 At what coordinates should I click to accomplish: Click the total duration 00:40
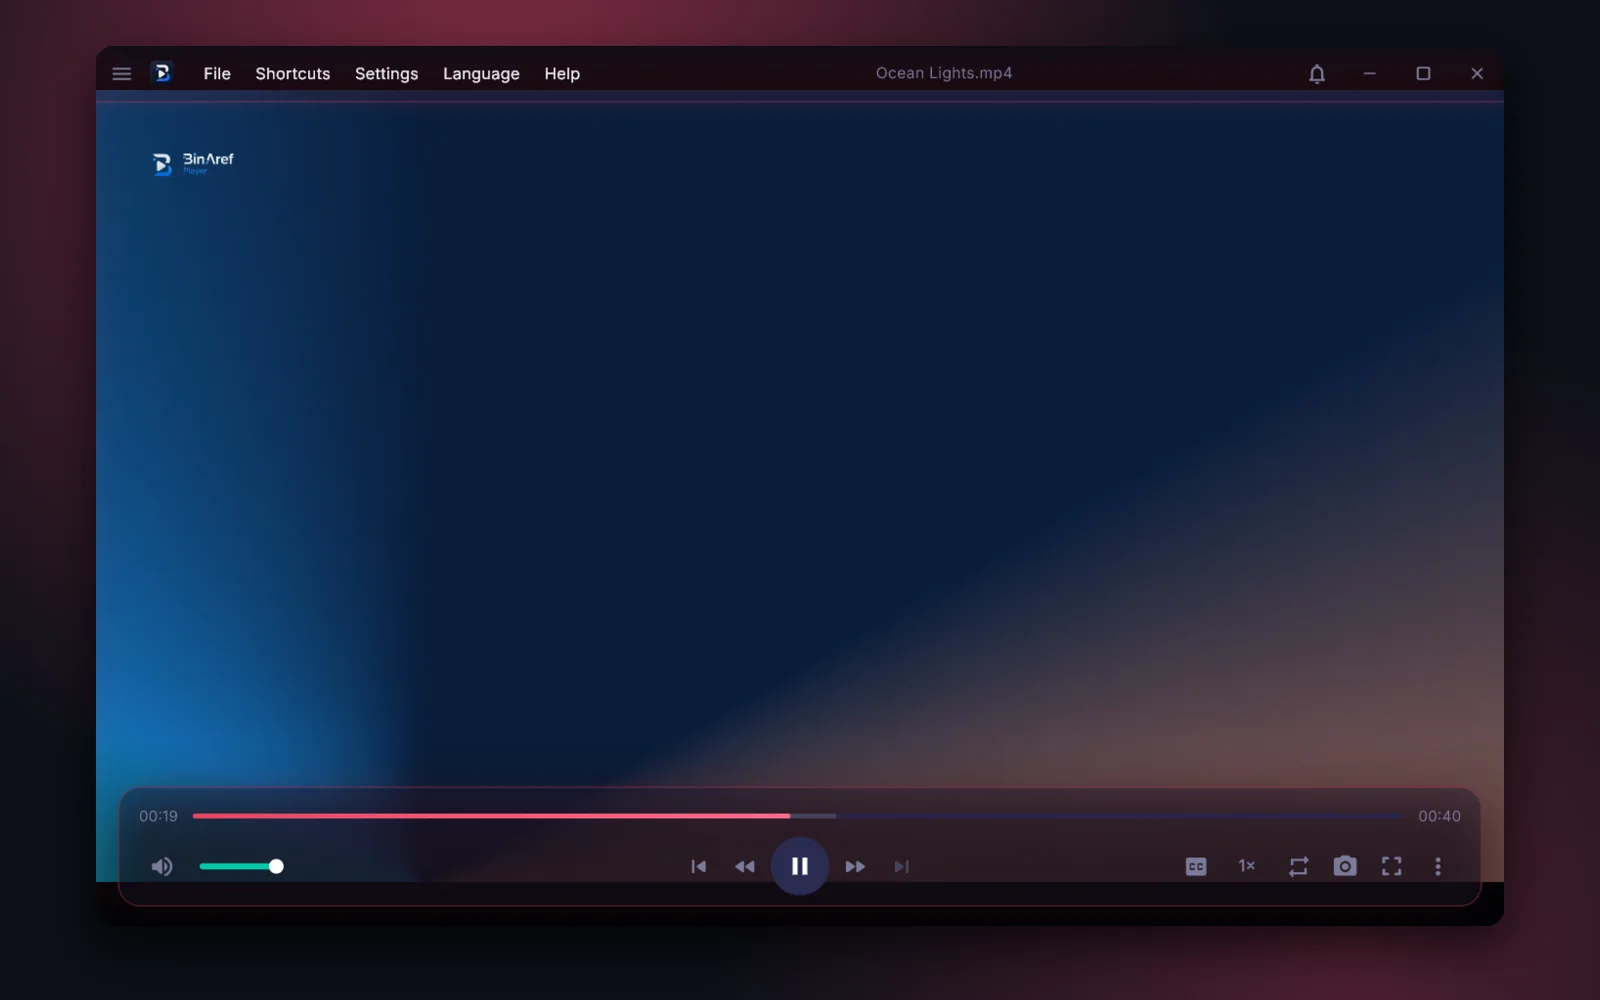pyautogui.click(x=1440, y=816)
